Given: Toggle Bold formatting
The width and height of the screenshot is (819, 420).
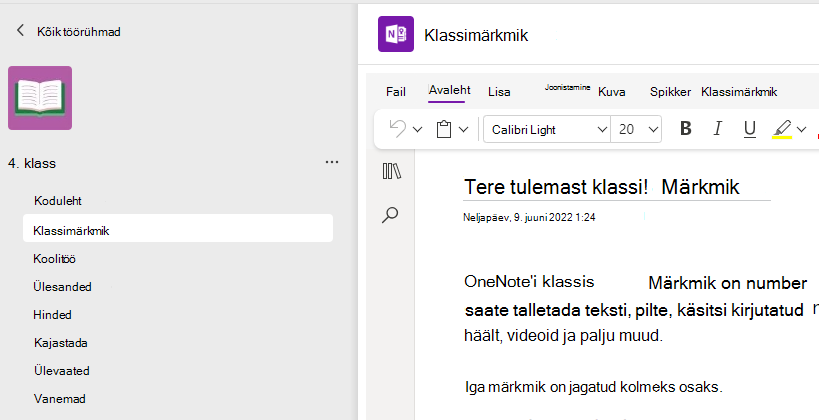Looking at the screenshot, I should (x=686, y=129).
